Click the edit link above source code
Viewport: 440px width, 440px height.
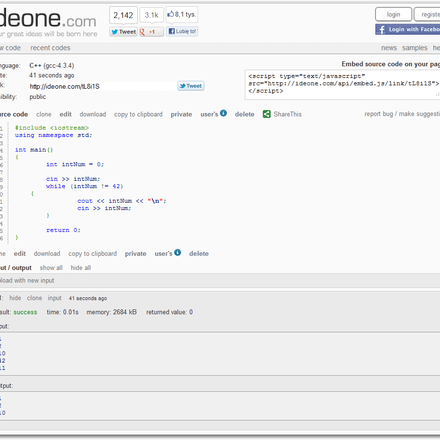point(66,114)
